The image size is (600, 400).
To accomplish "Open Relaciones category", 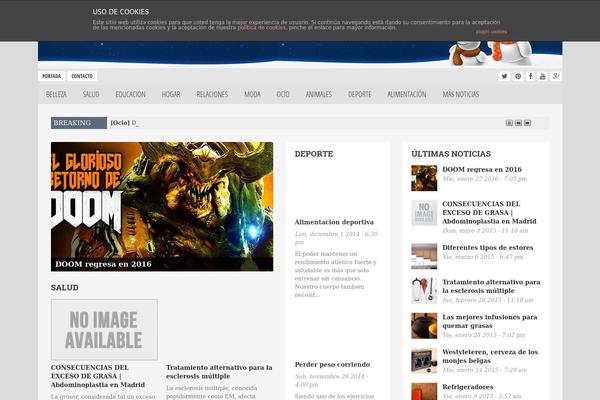I will click(x=212, y=94).
